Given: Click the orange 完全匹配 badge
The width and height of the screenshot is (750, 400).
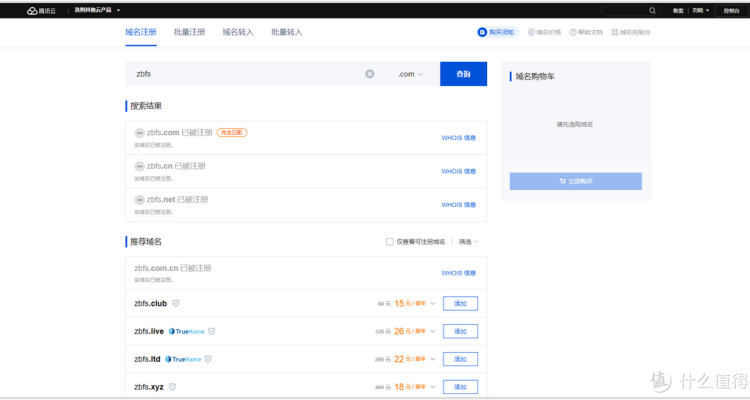Looking at the screenshot, I should point(232,133).
